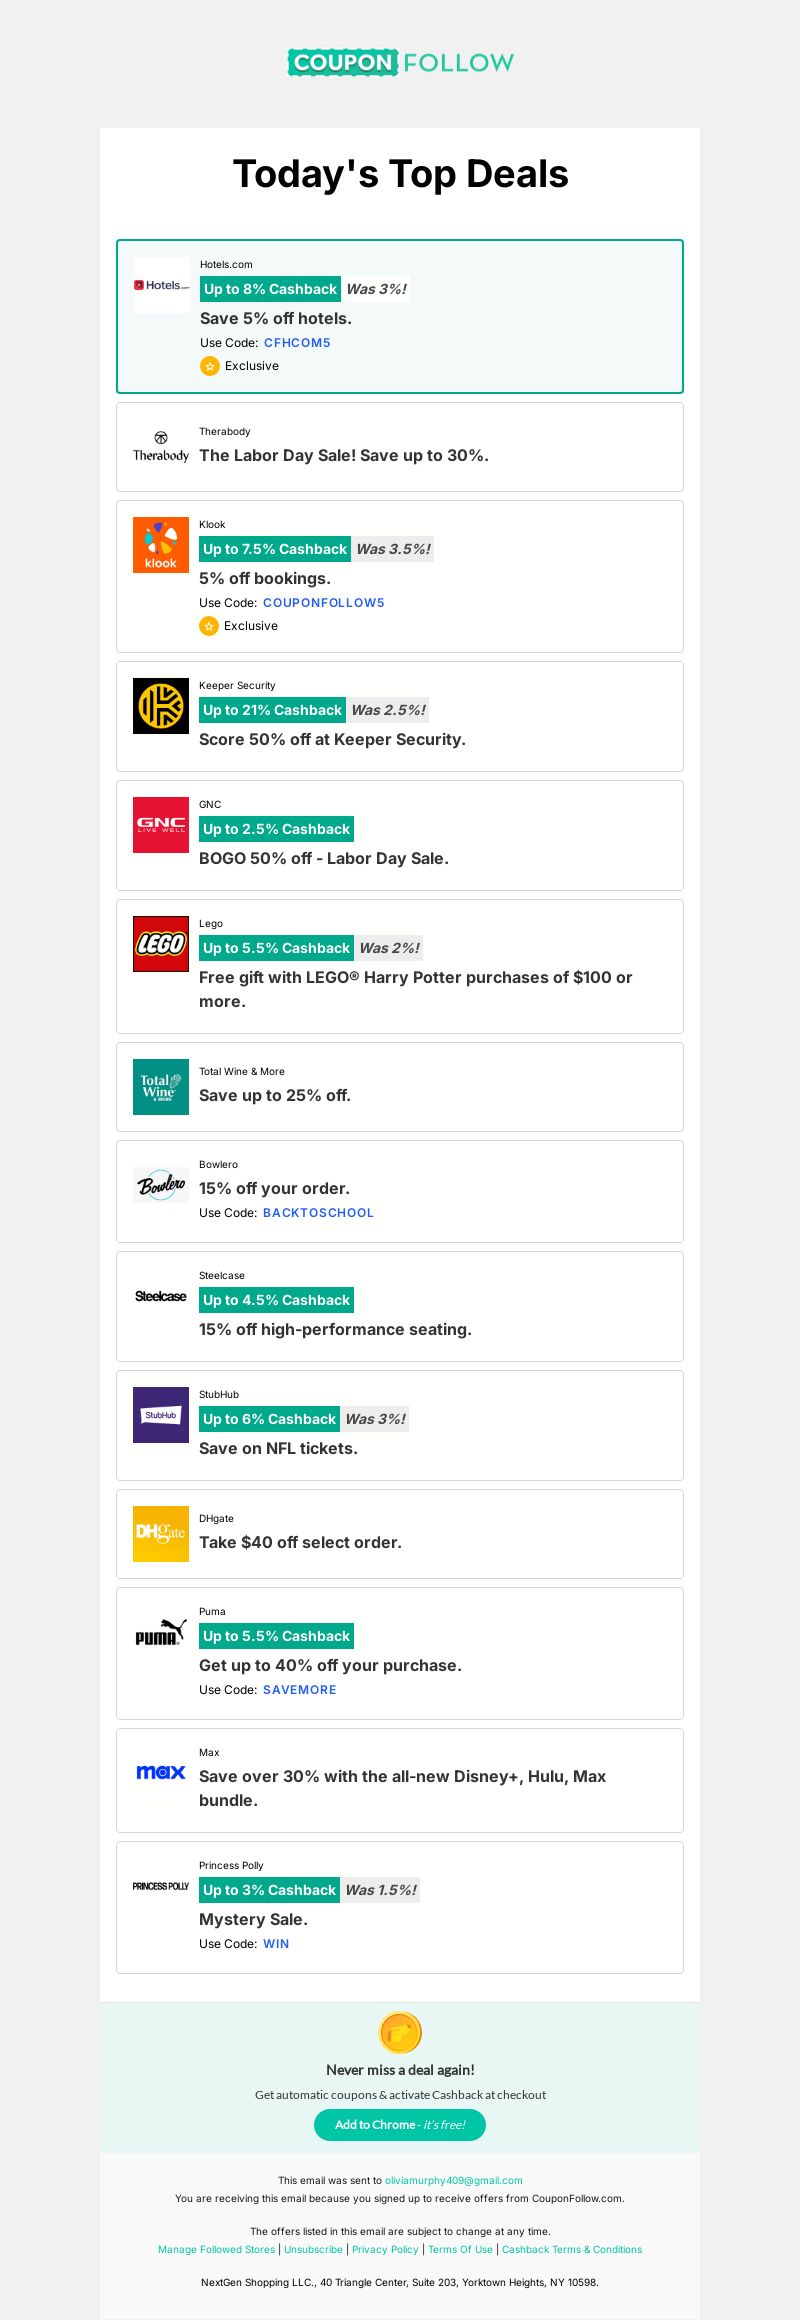This screenshot has height=2320, width=800.
Task: Open Cashback Terms & Conditions link
Action: 572,2249
